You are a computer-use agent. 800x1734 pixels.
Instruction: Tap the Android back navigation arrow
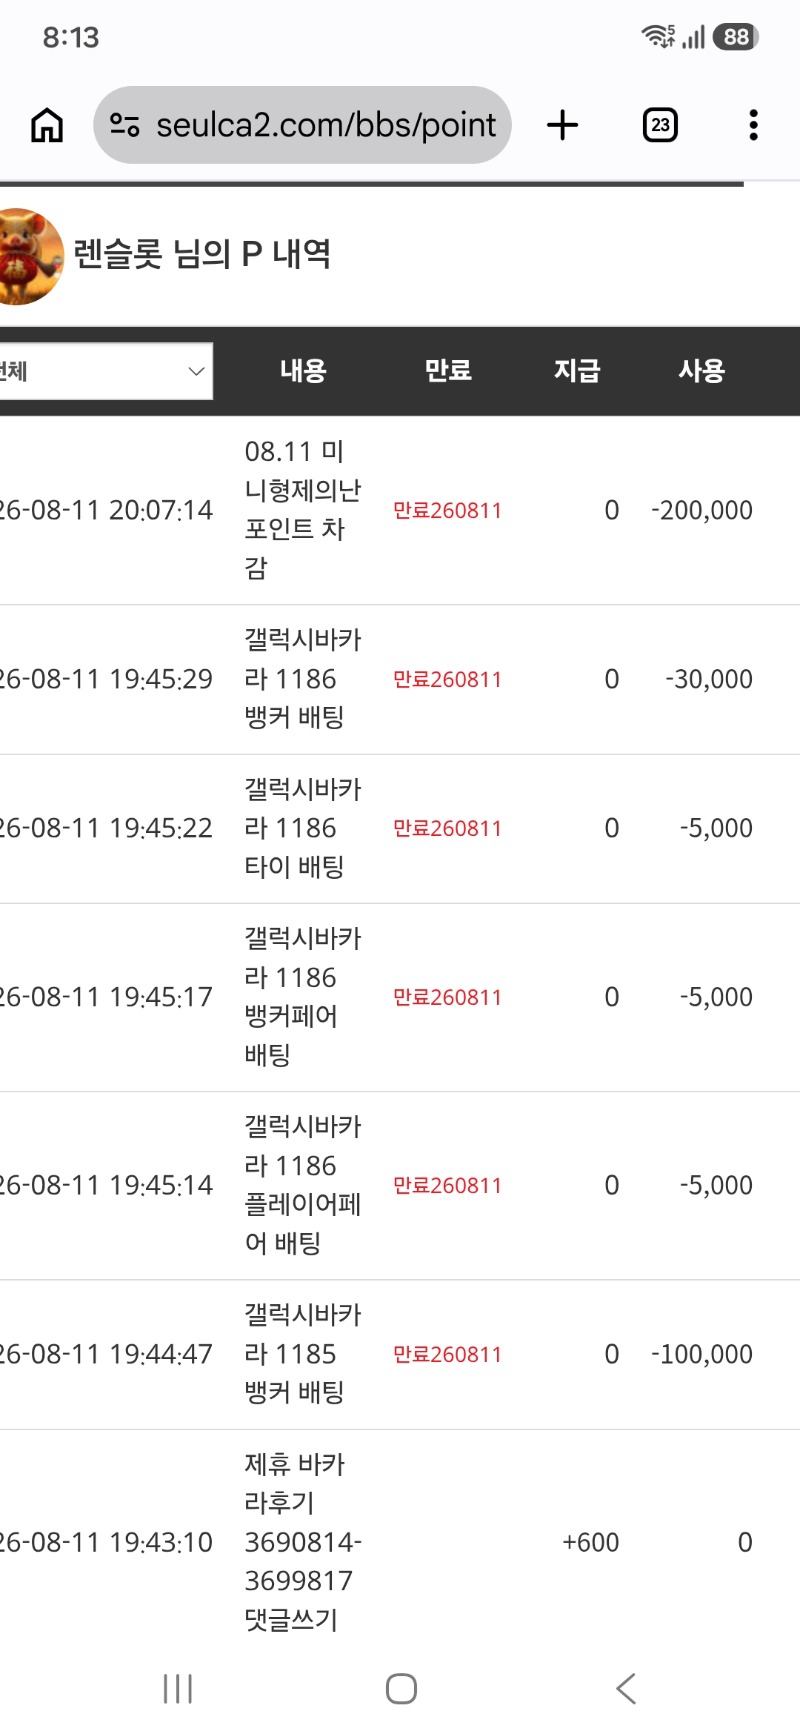coord(626,1689)
